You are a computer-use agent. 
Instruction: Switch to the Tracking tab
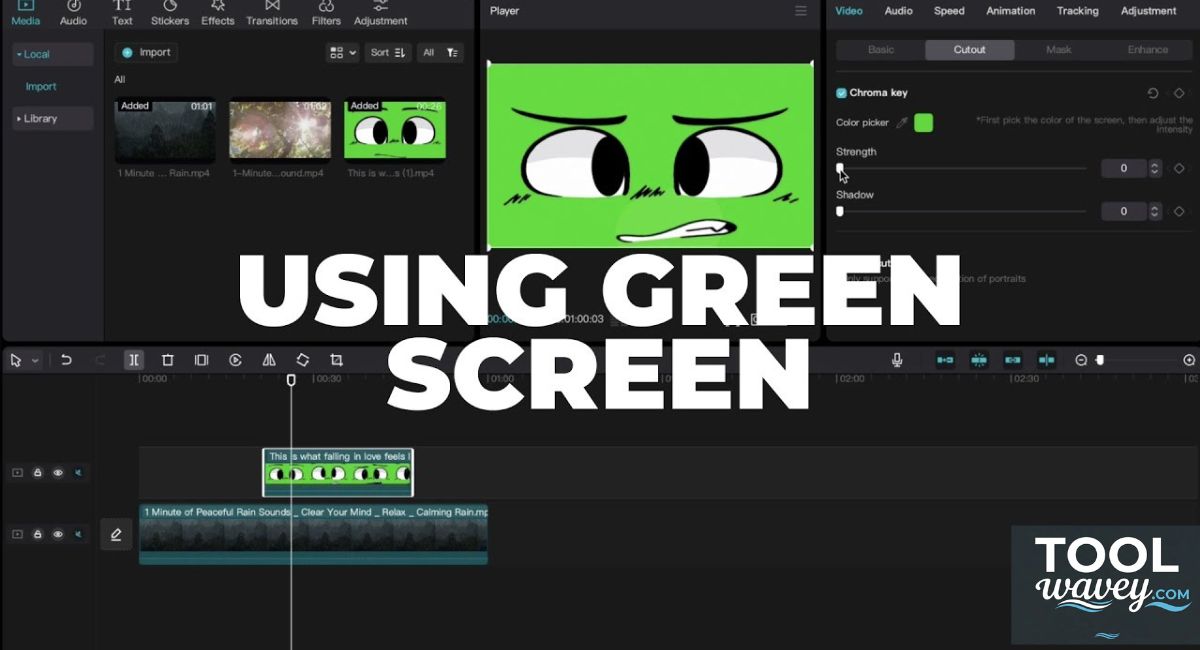coord(1077,11)
